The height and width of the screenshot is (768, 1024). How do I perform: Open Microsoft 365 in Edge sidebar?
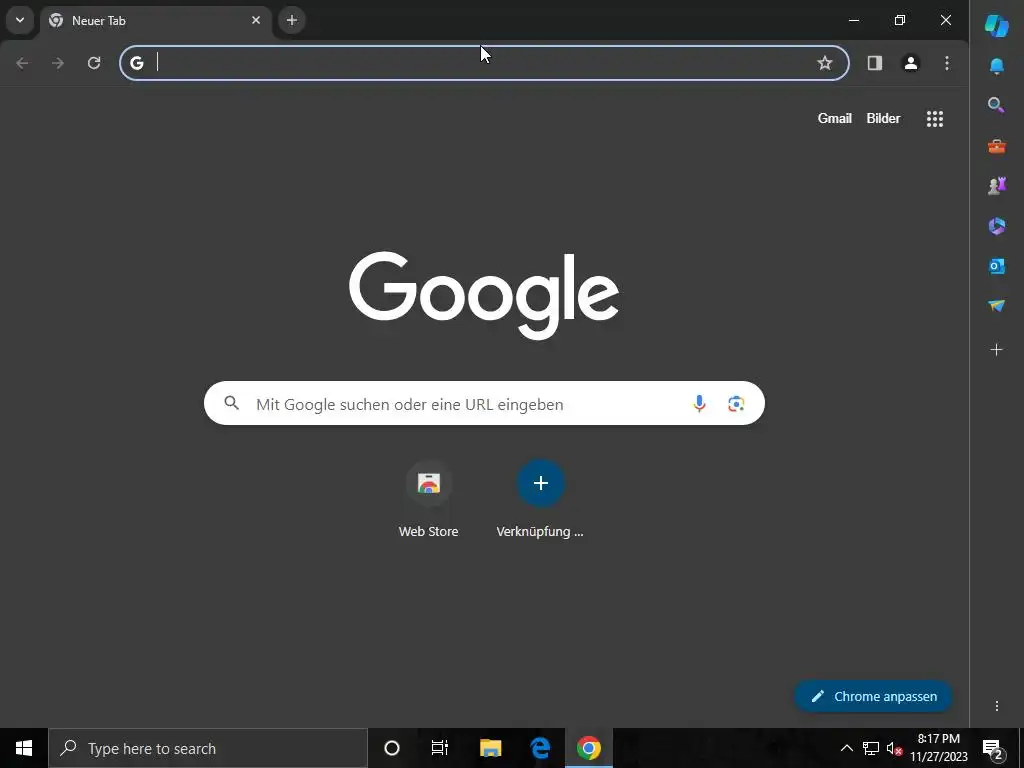tap(997, 226)
